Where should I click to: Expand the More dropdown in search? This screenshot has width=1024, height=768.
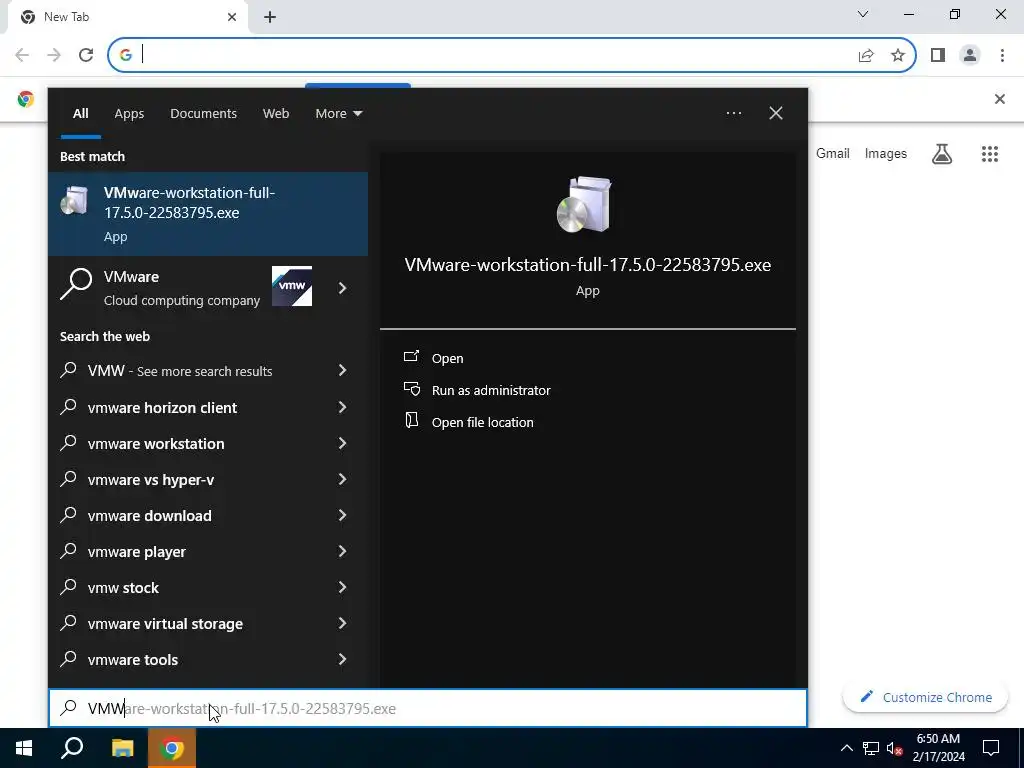click(338, 114)
